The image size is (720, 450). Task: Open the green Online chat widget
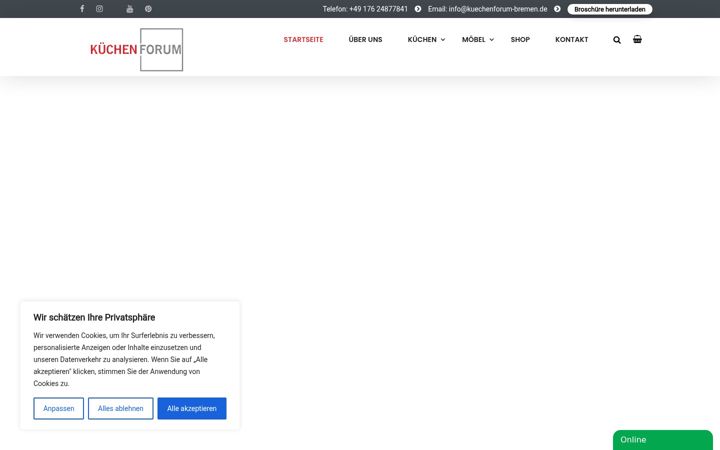click(x=663, y=440)
